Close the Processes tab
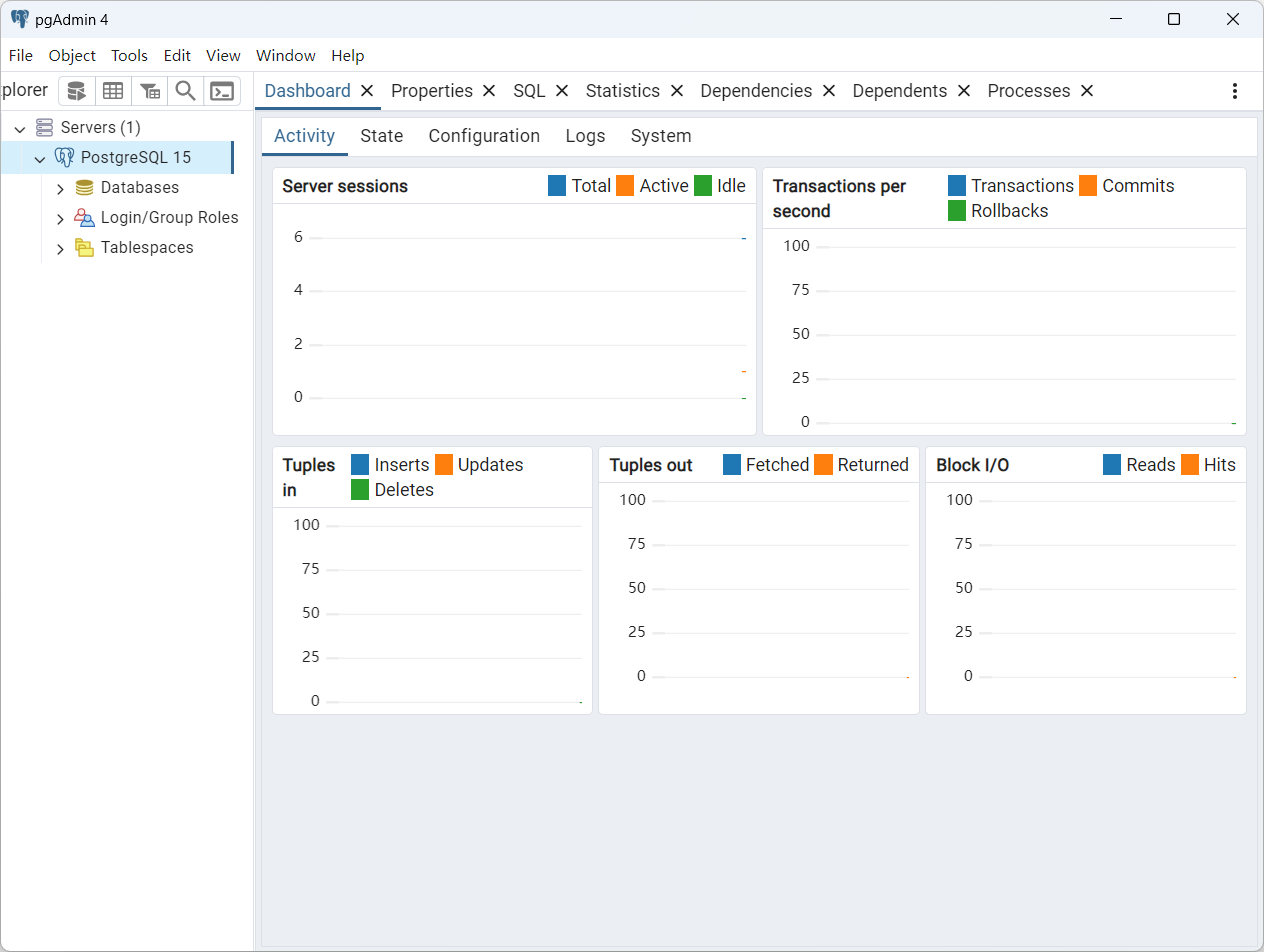1264x952 pixels. [x=1087, y=91]
